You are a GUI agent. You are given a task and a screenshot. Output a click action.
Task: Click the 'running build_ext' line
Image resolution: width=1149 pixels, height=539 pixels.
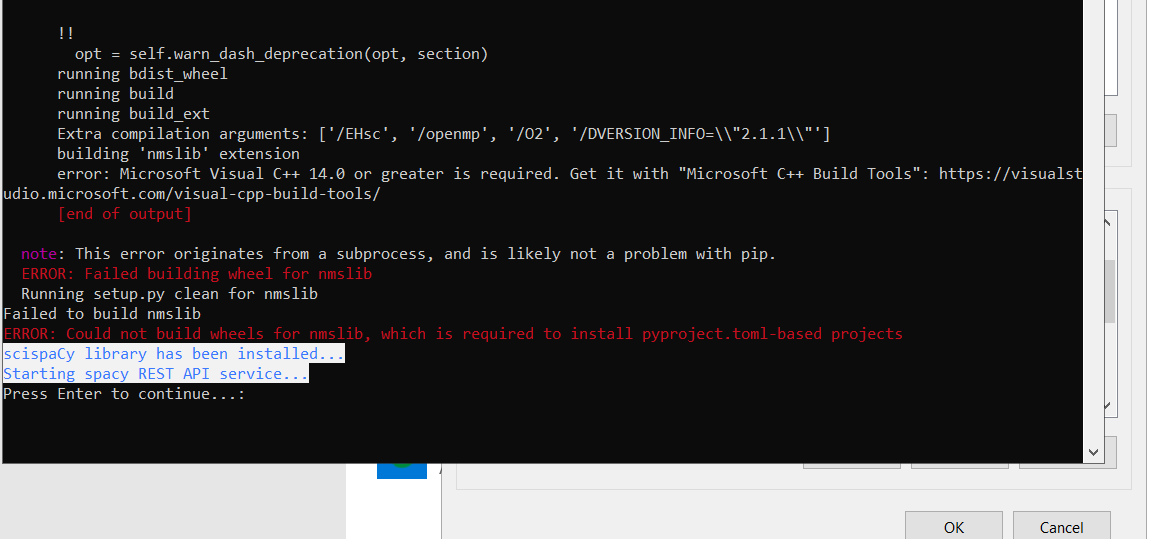coord(133,114)
